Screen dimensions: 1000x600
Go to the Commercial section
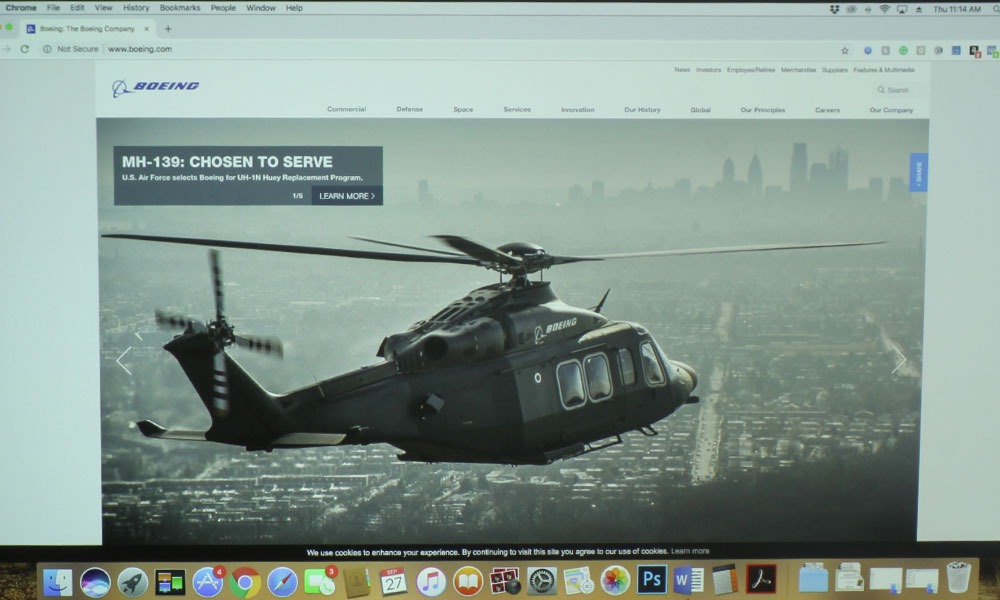tap(346, 110)
